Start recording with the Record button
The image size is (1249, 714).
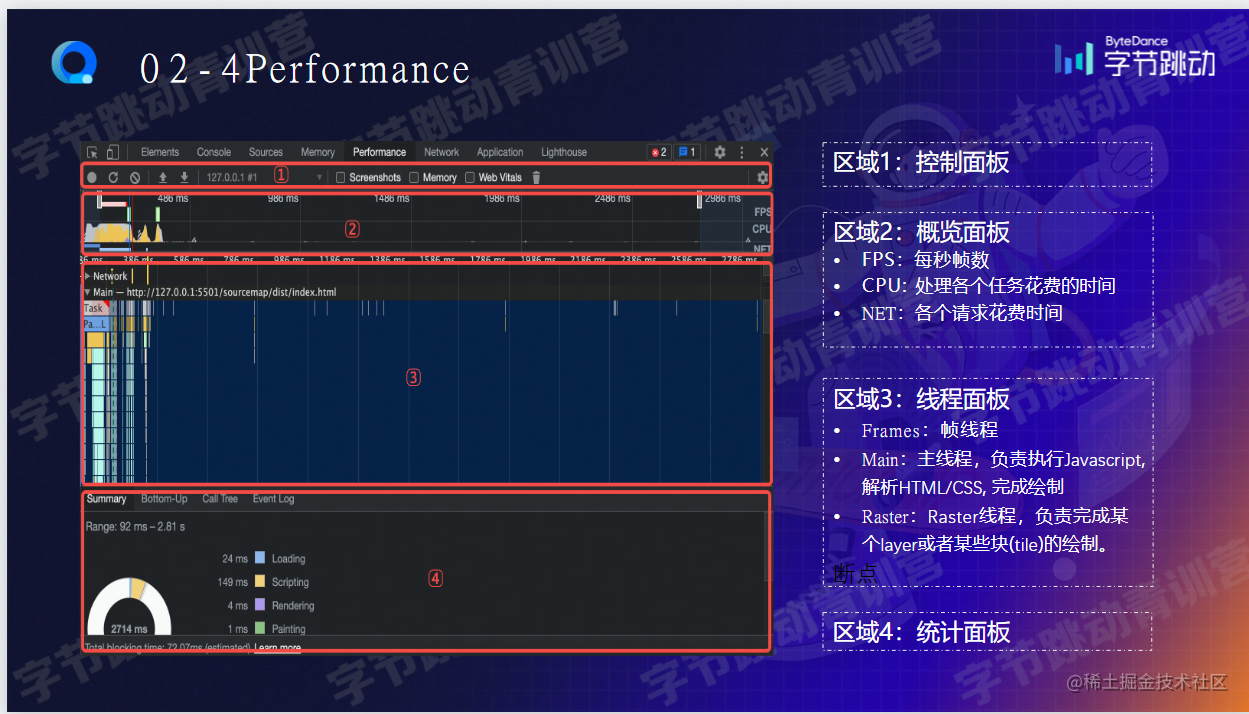(x=92, y=177)
